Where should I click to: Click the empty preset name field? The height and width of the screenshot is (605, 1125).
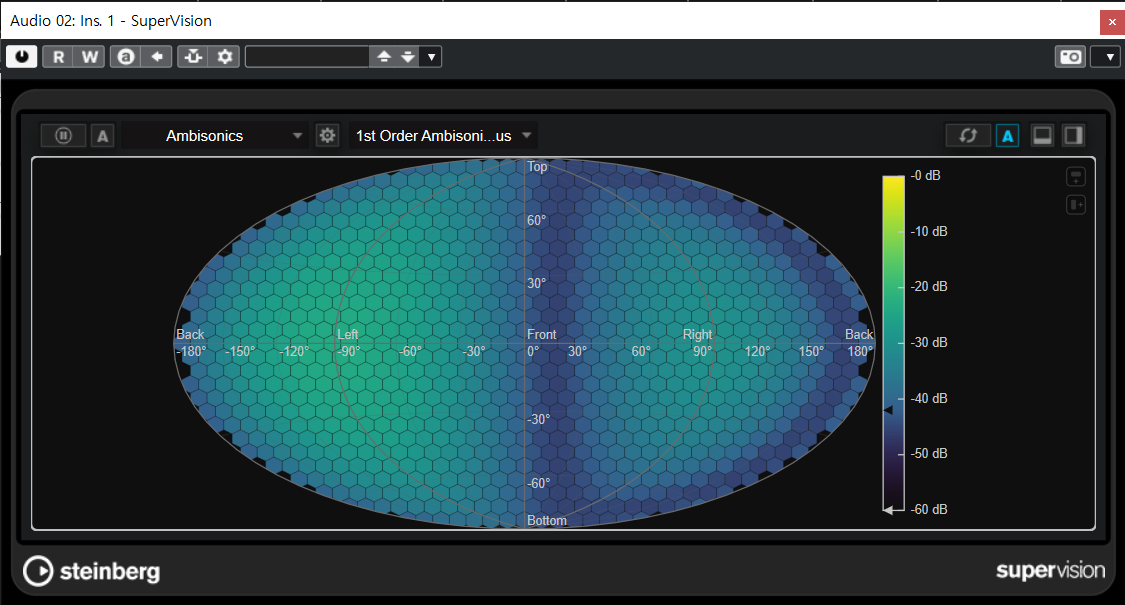(x=306, y=57)
